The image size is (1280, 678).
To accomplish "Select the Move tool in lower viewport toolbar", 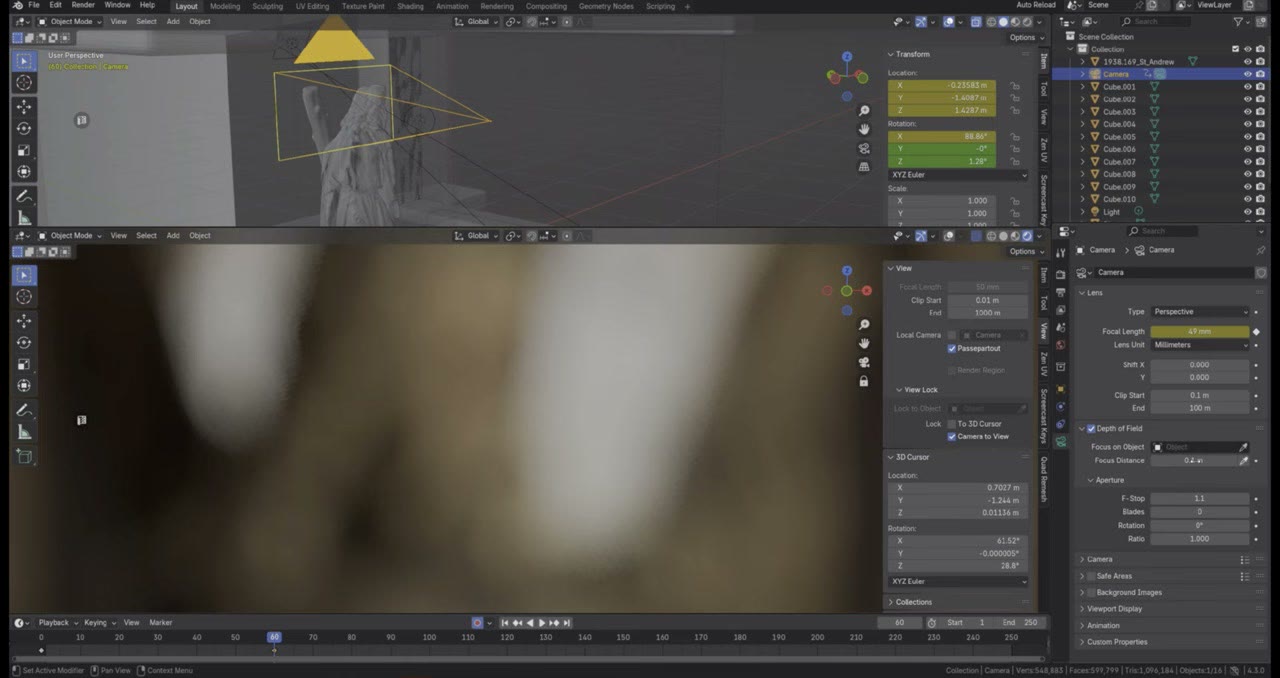I will click(24, 320).
